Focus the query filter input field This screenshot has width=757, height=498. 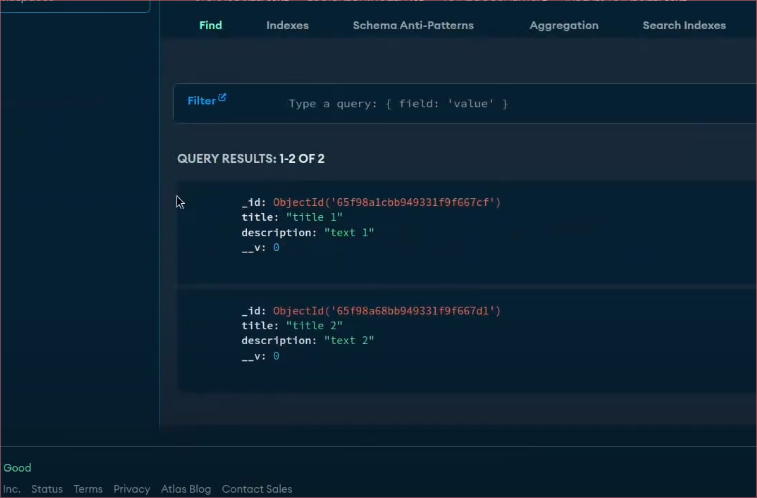pyautogui.click(x=512, y=104)
